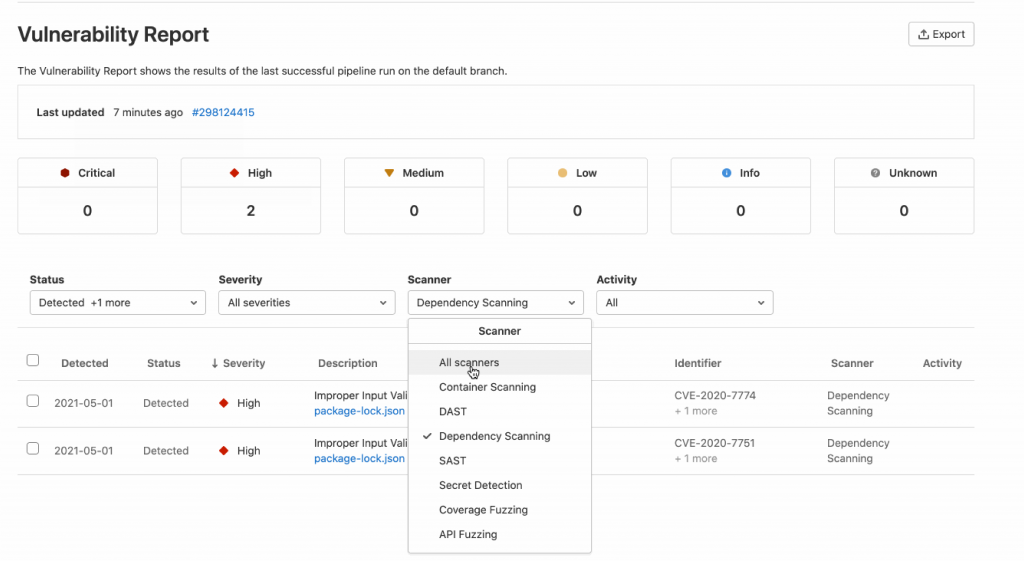Open the Status filter dropdown
The width and height of the screenshot is (1024, 561).
[x=118, y=303]
